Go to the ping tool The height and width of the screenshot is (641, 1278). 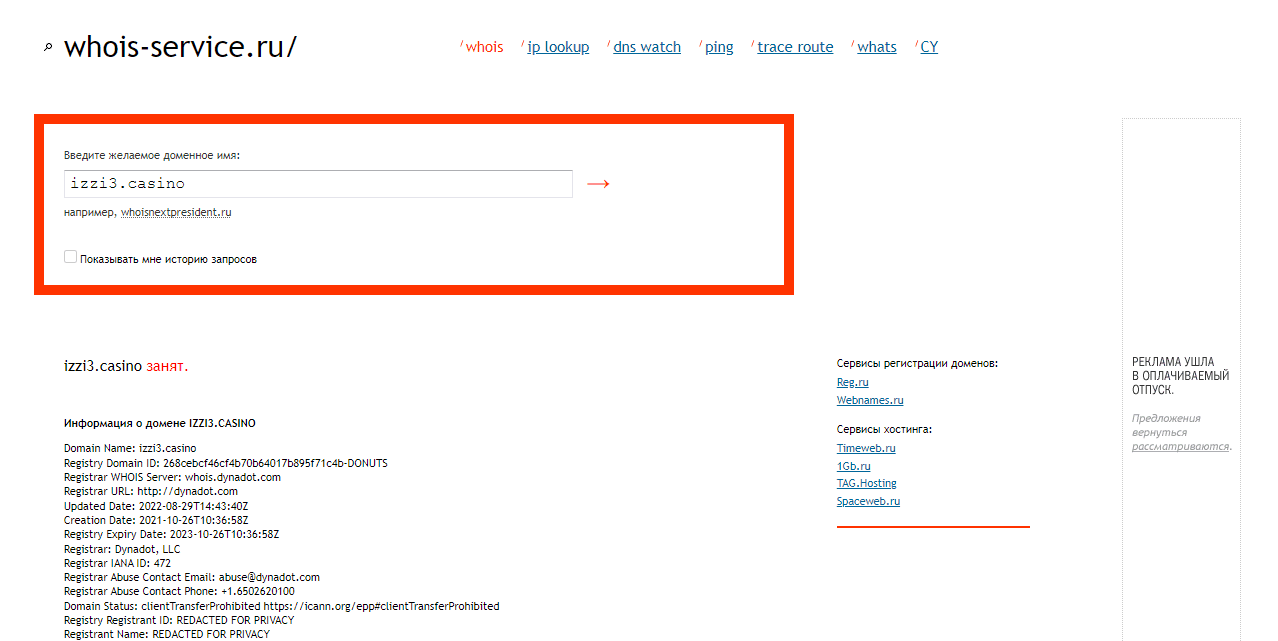tap(718, 47)
